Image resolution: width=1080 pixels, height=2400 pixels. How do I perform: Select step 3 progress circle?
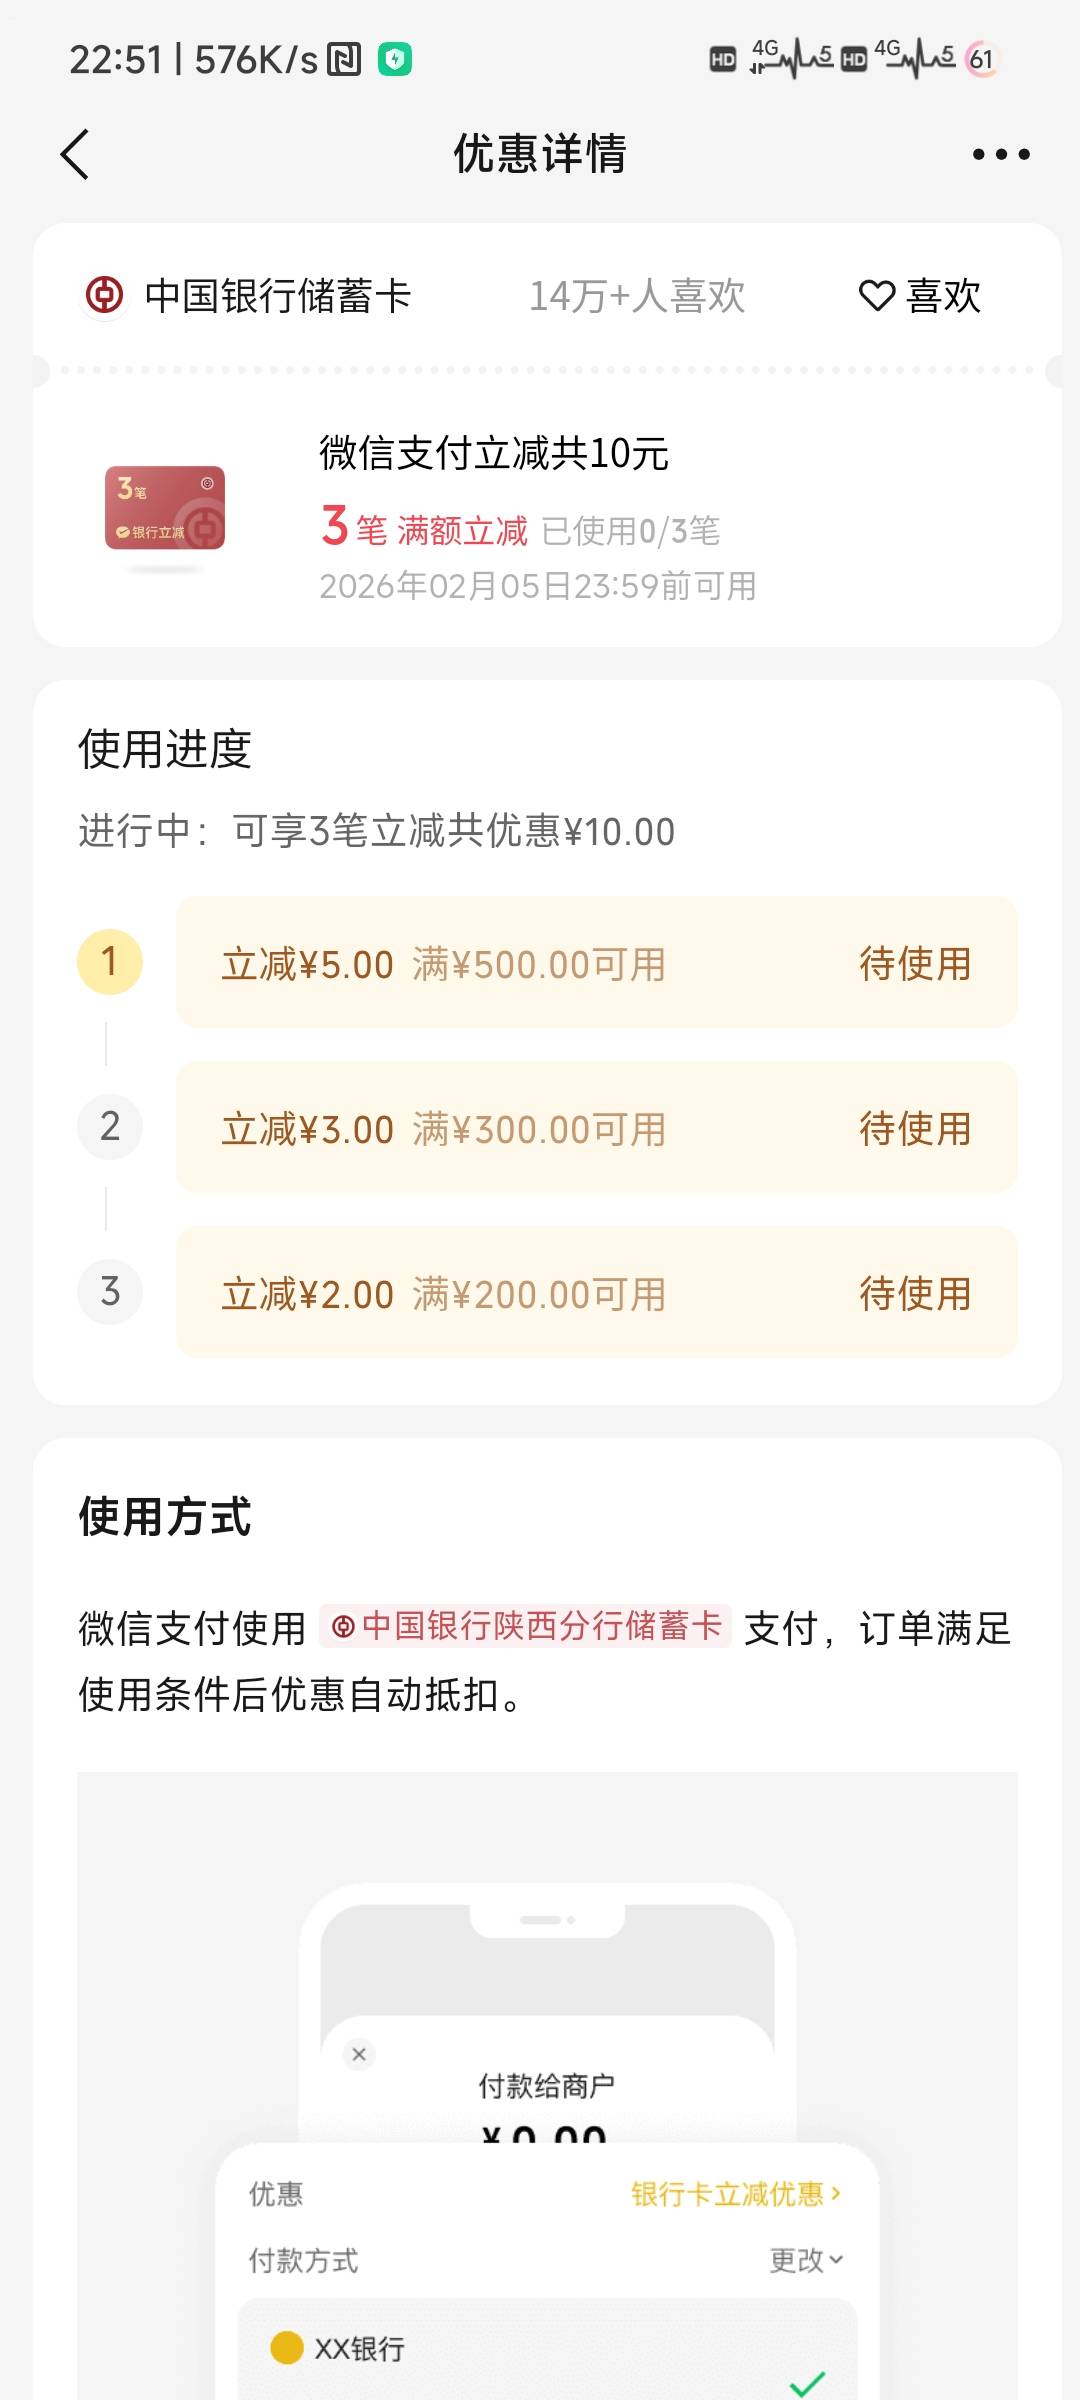tap(110, 1292)
